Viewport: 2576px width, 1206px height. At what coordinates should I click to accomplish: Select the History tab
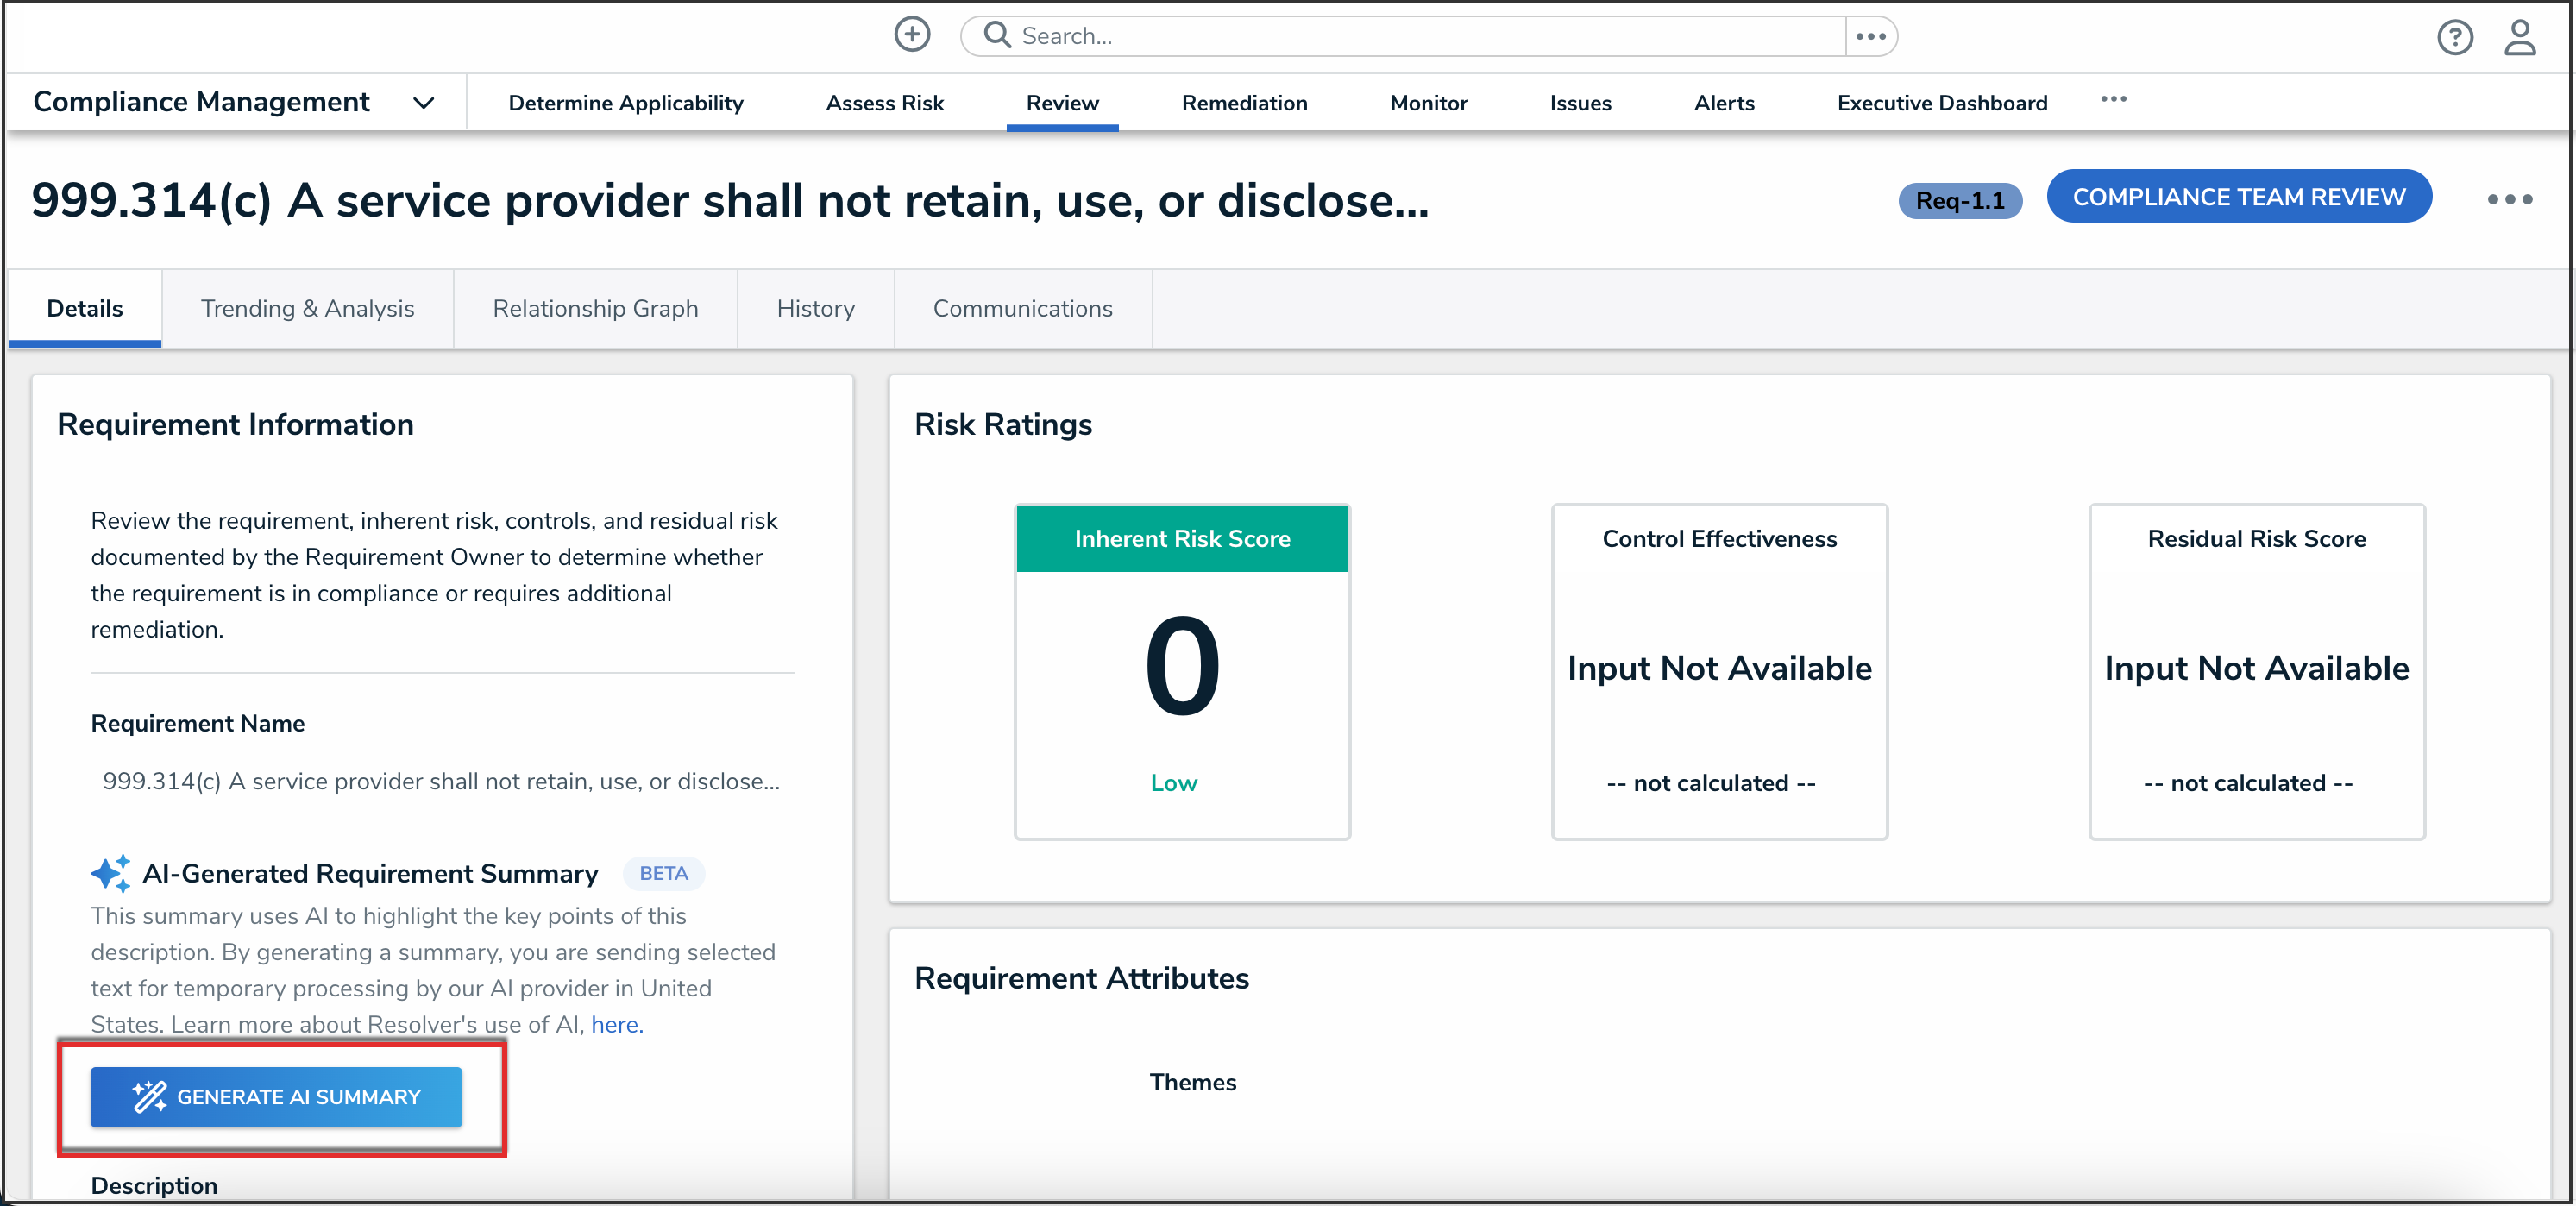815,308
